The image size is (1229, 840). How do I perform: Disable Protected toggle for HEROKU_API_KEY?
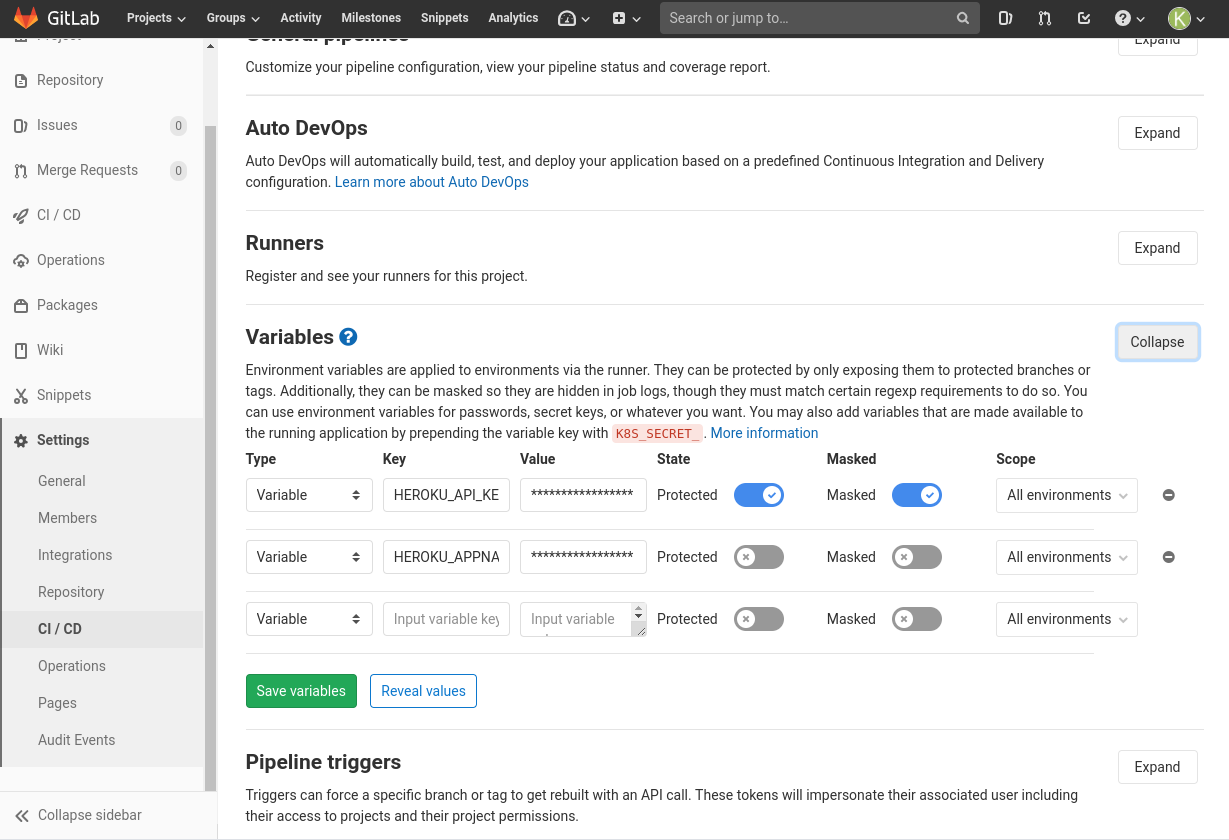758,495
